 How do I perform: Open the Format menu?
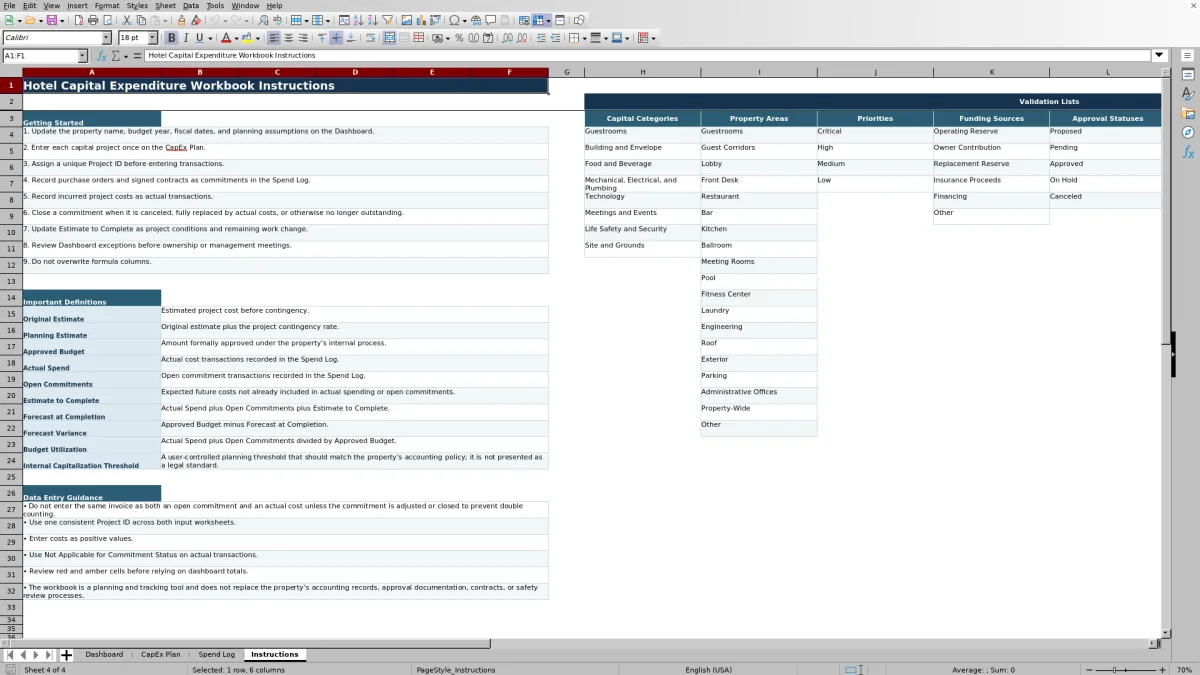[x=107, y=5]
